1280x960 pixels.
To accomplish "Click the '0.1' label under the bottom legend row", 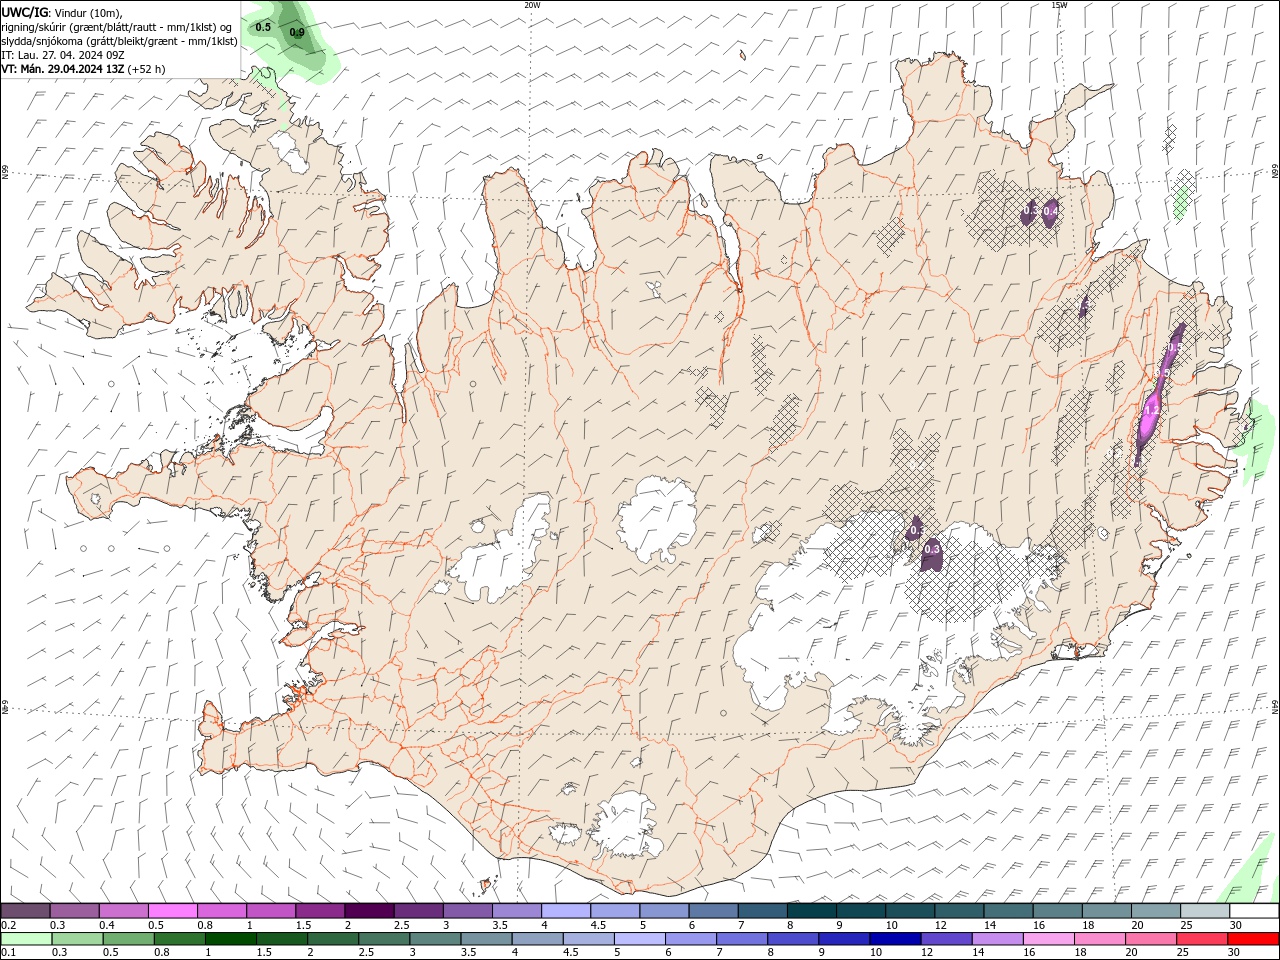I will coord(9,953).
